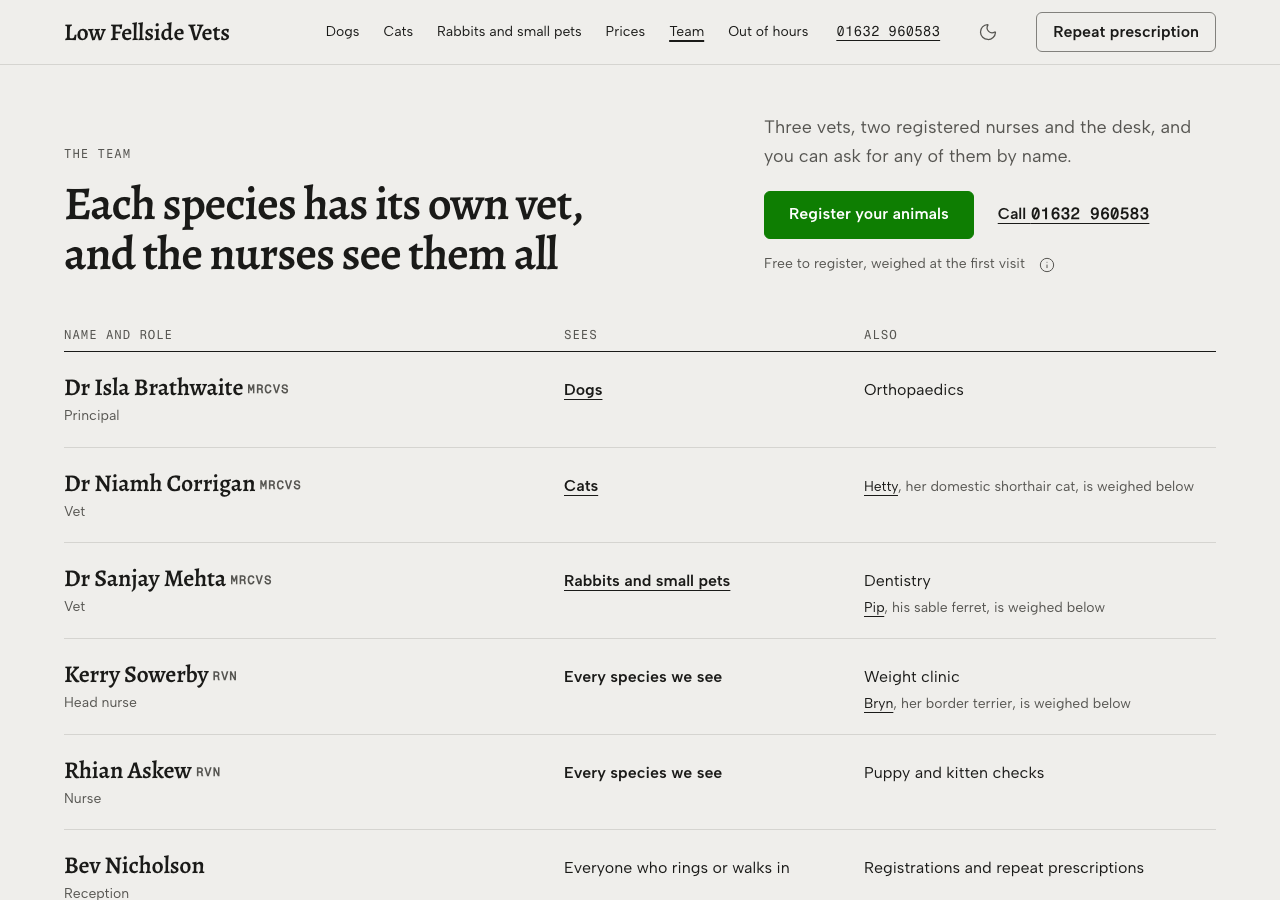Open the Out of hours page
The width and height of the screenshot is (1280, 900).
(768, 32)
